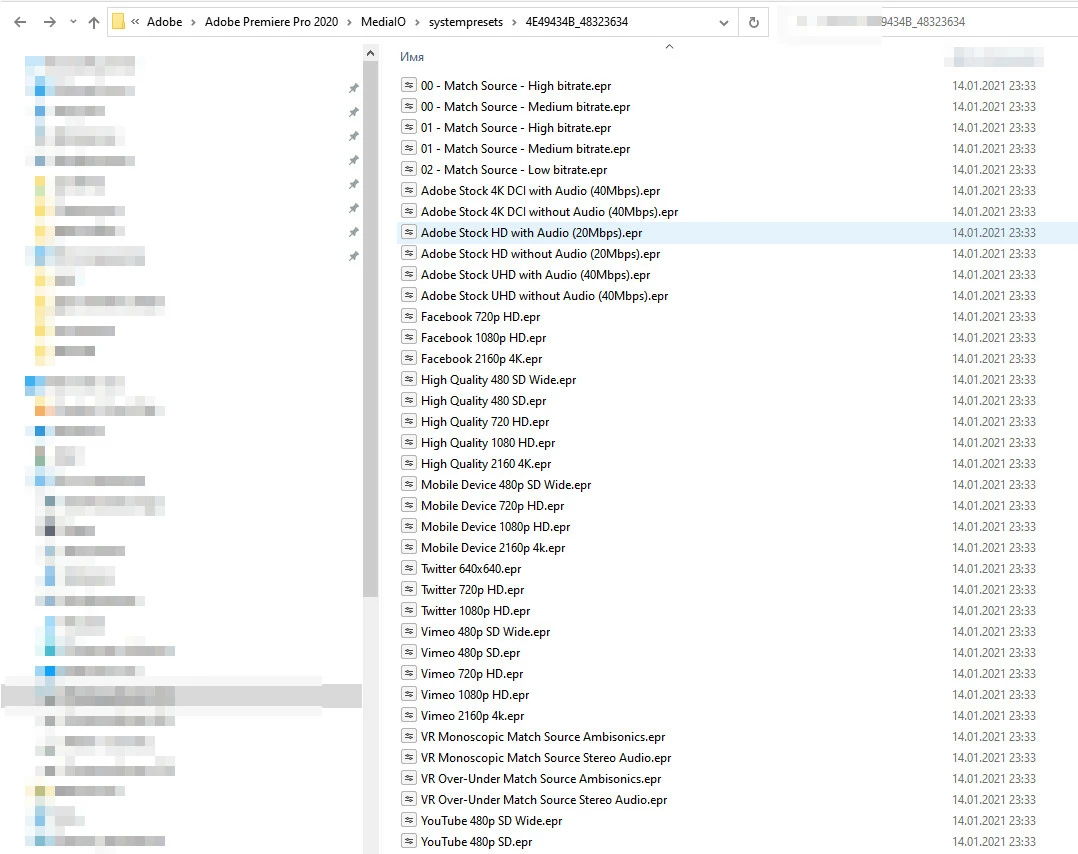Select icon of 02 - Match Source - Low bitrate.epr
This screenshot has width=1078, height=854.
click(408, 169)
